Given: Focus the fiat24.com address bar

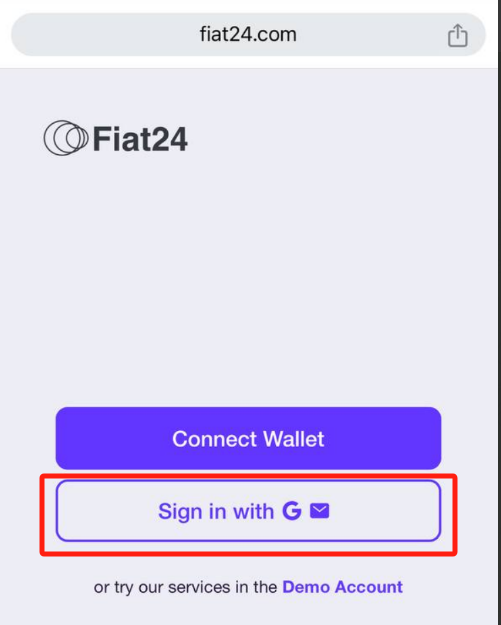Looking at the screenshot, I should pyautogui.click(x=248, y=35).
